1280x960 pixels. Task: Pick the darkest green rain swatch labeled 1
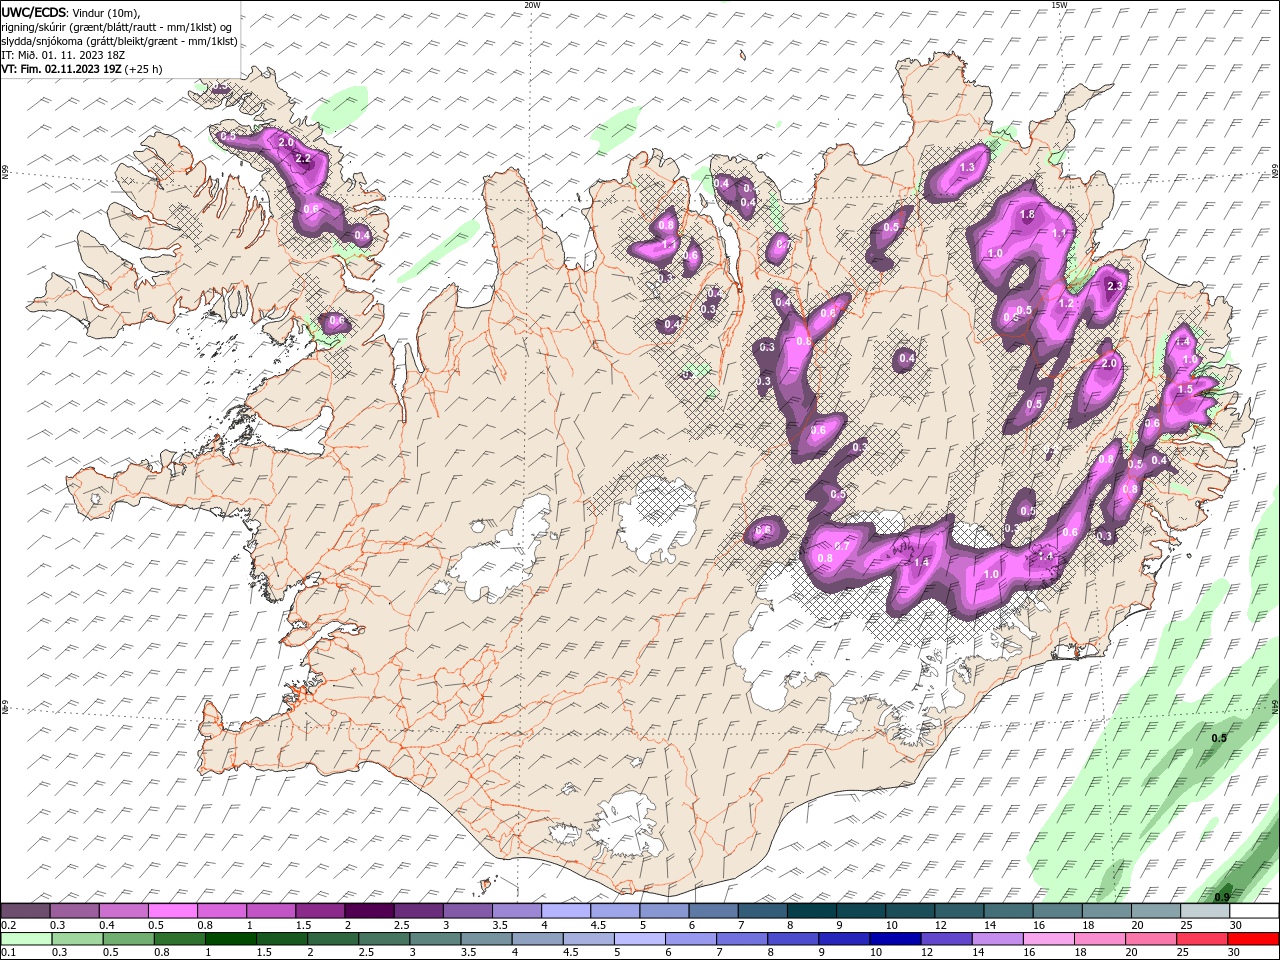[230, 939]
